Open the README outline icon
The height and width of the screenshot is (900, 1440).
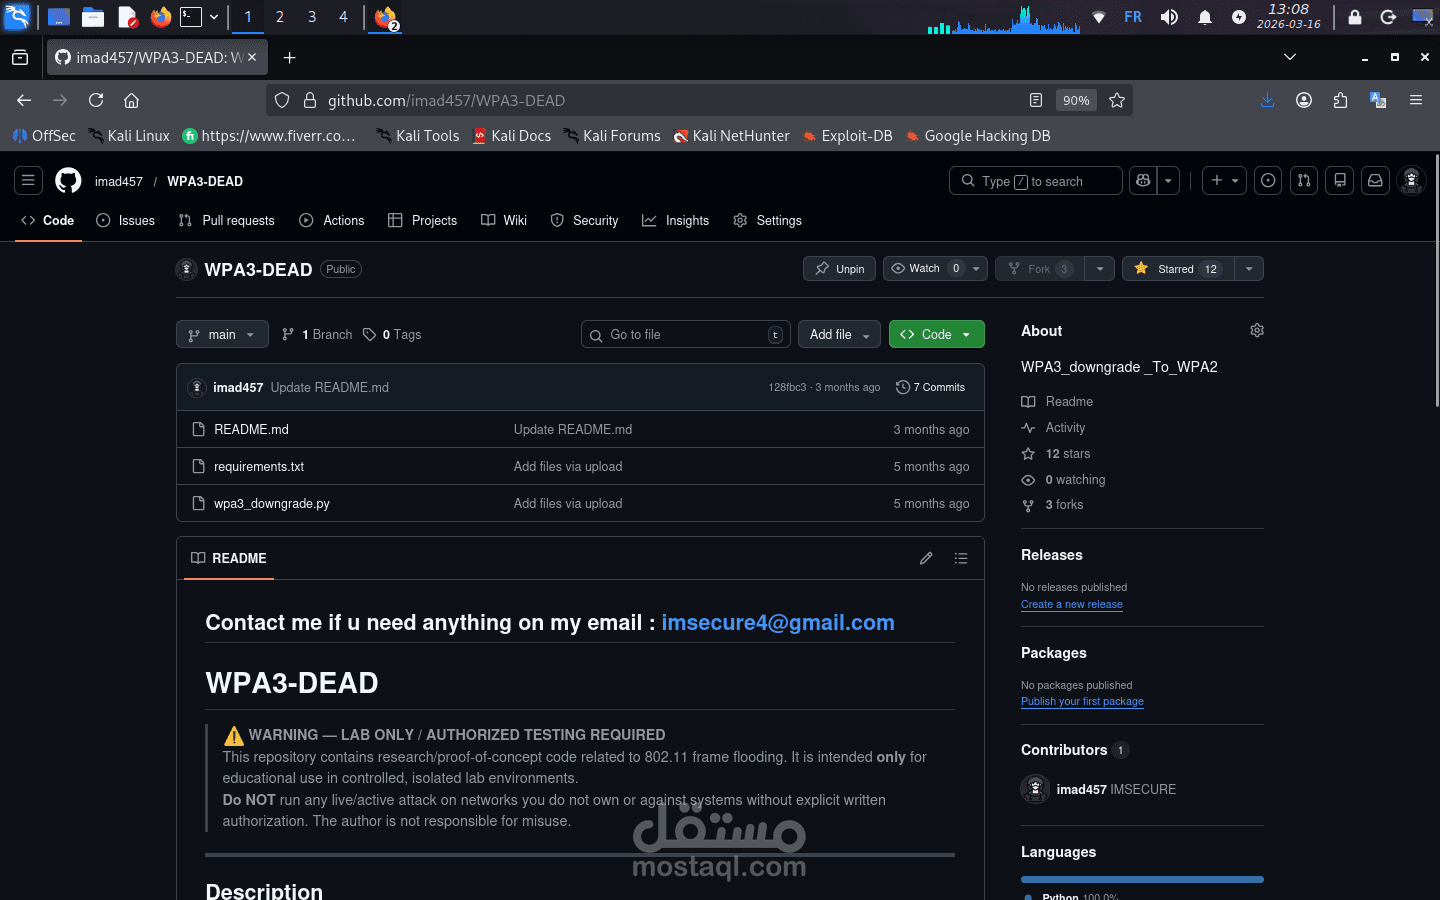[961, 558]
